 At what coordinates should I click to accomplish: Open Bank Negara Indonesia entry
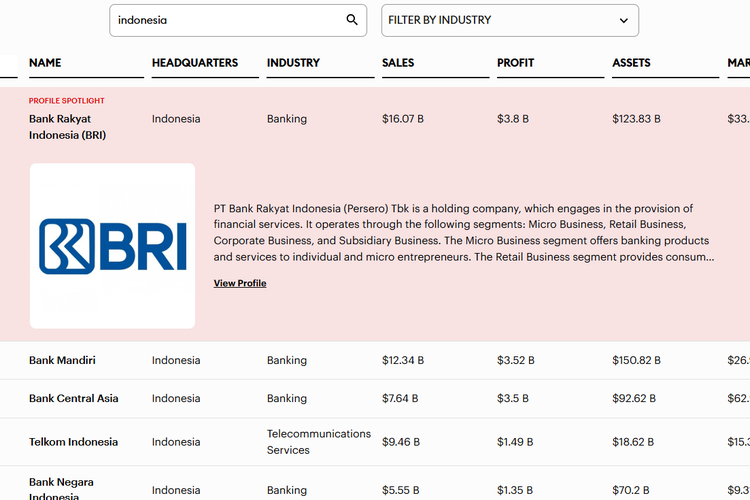tap(61, 489)
